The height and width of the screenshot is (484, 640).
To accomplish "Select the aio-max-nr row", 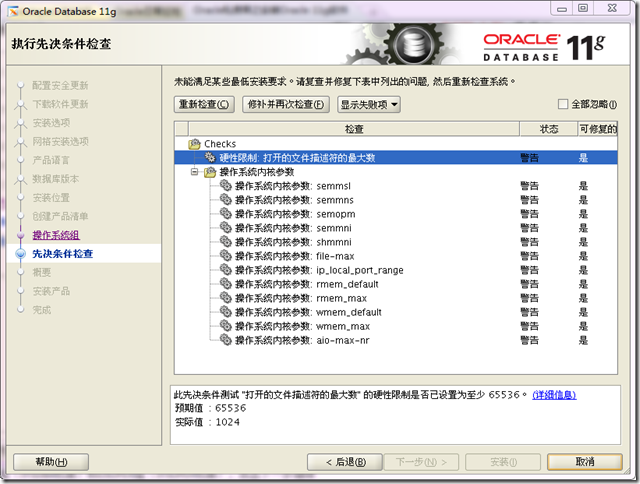I will click(396, 340).
